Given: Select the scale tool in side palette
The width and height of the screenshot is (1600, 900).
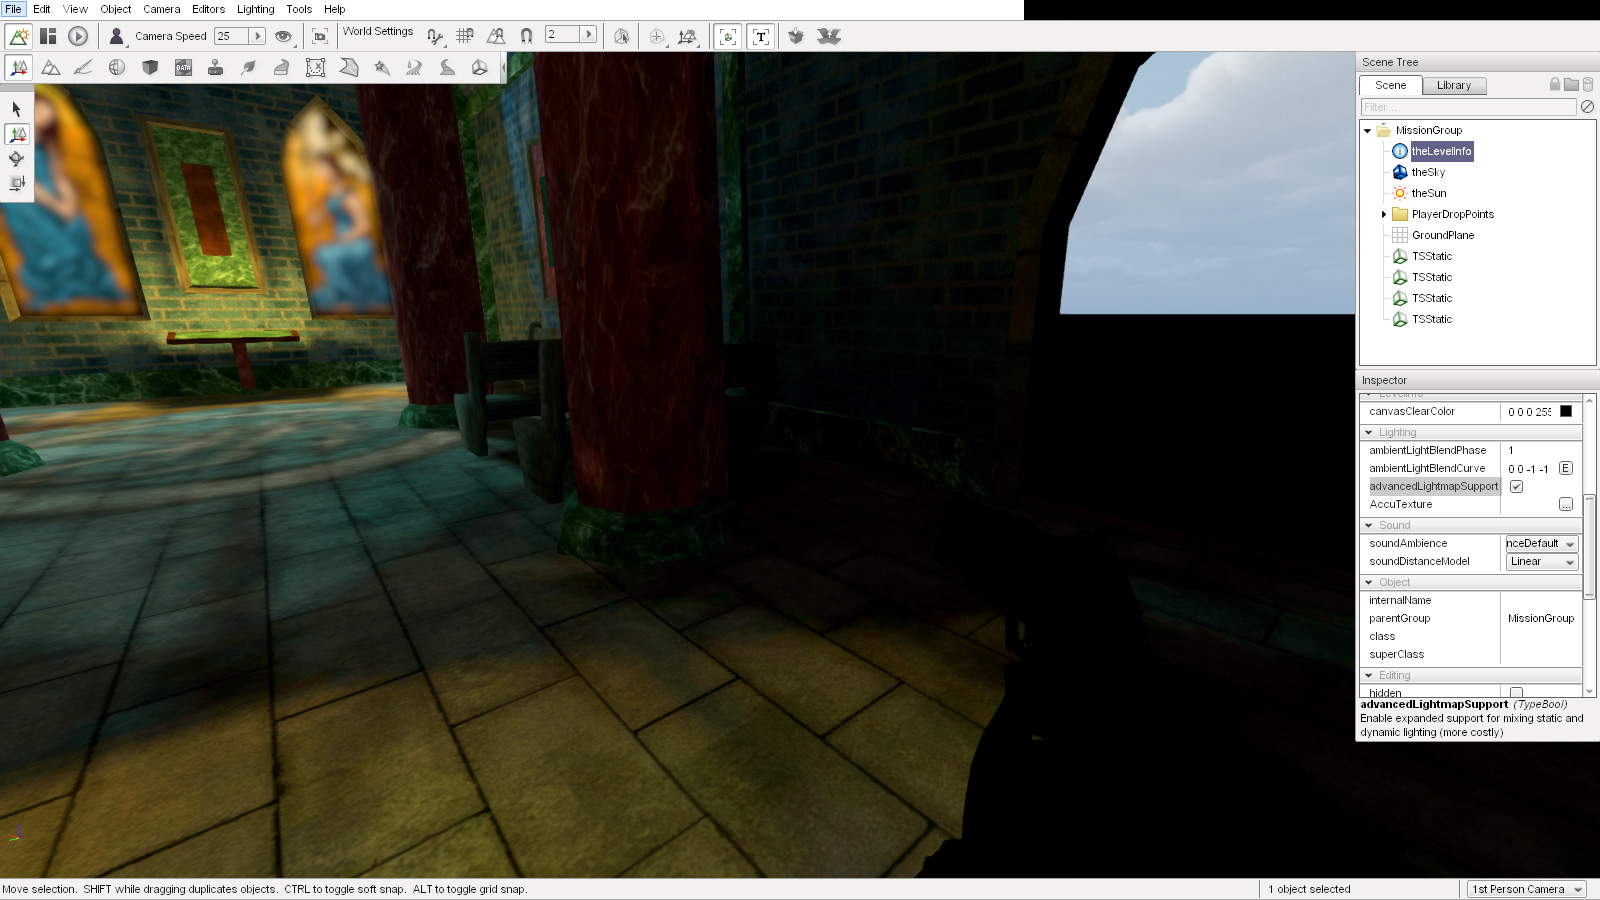Looking at the screenshot, I should coord(17,183).
